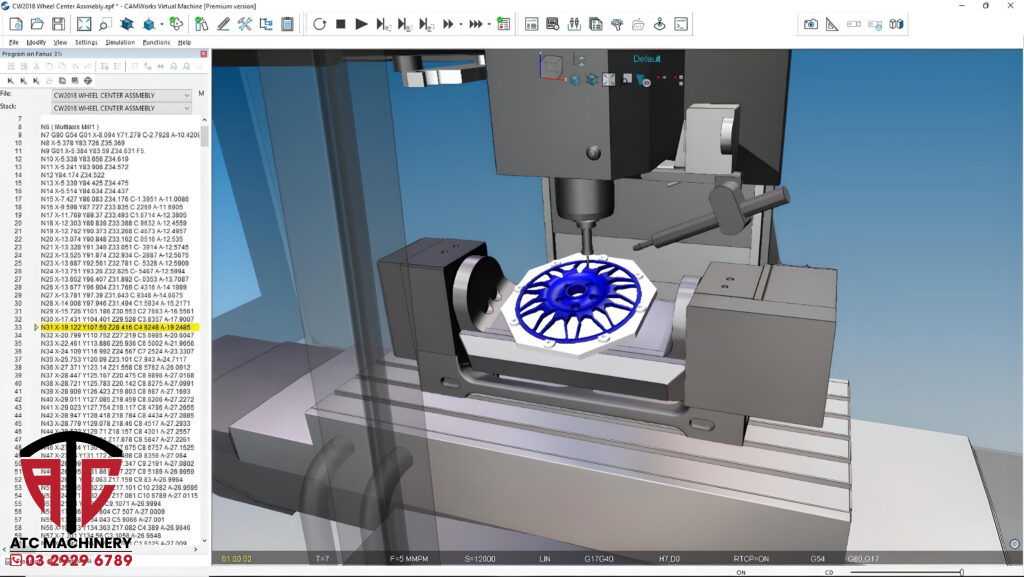This screenshot has width=1024, height=577.
Task: Open the console terminal icon in toolbar
Action: tap(680, 23)
